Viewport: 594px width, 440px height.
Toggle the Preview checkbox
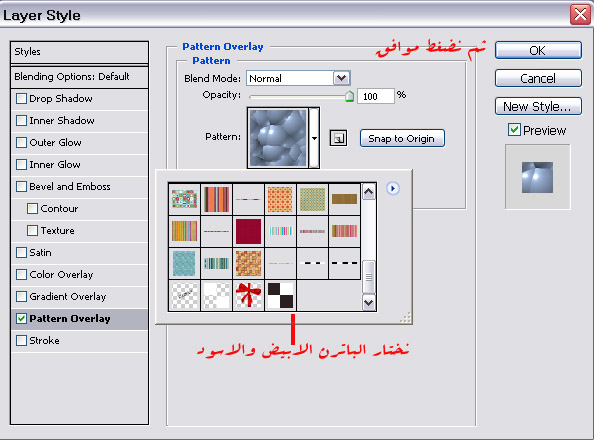[x=514, y=130]
